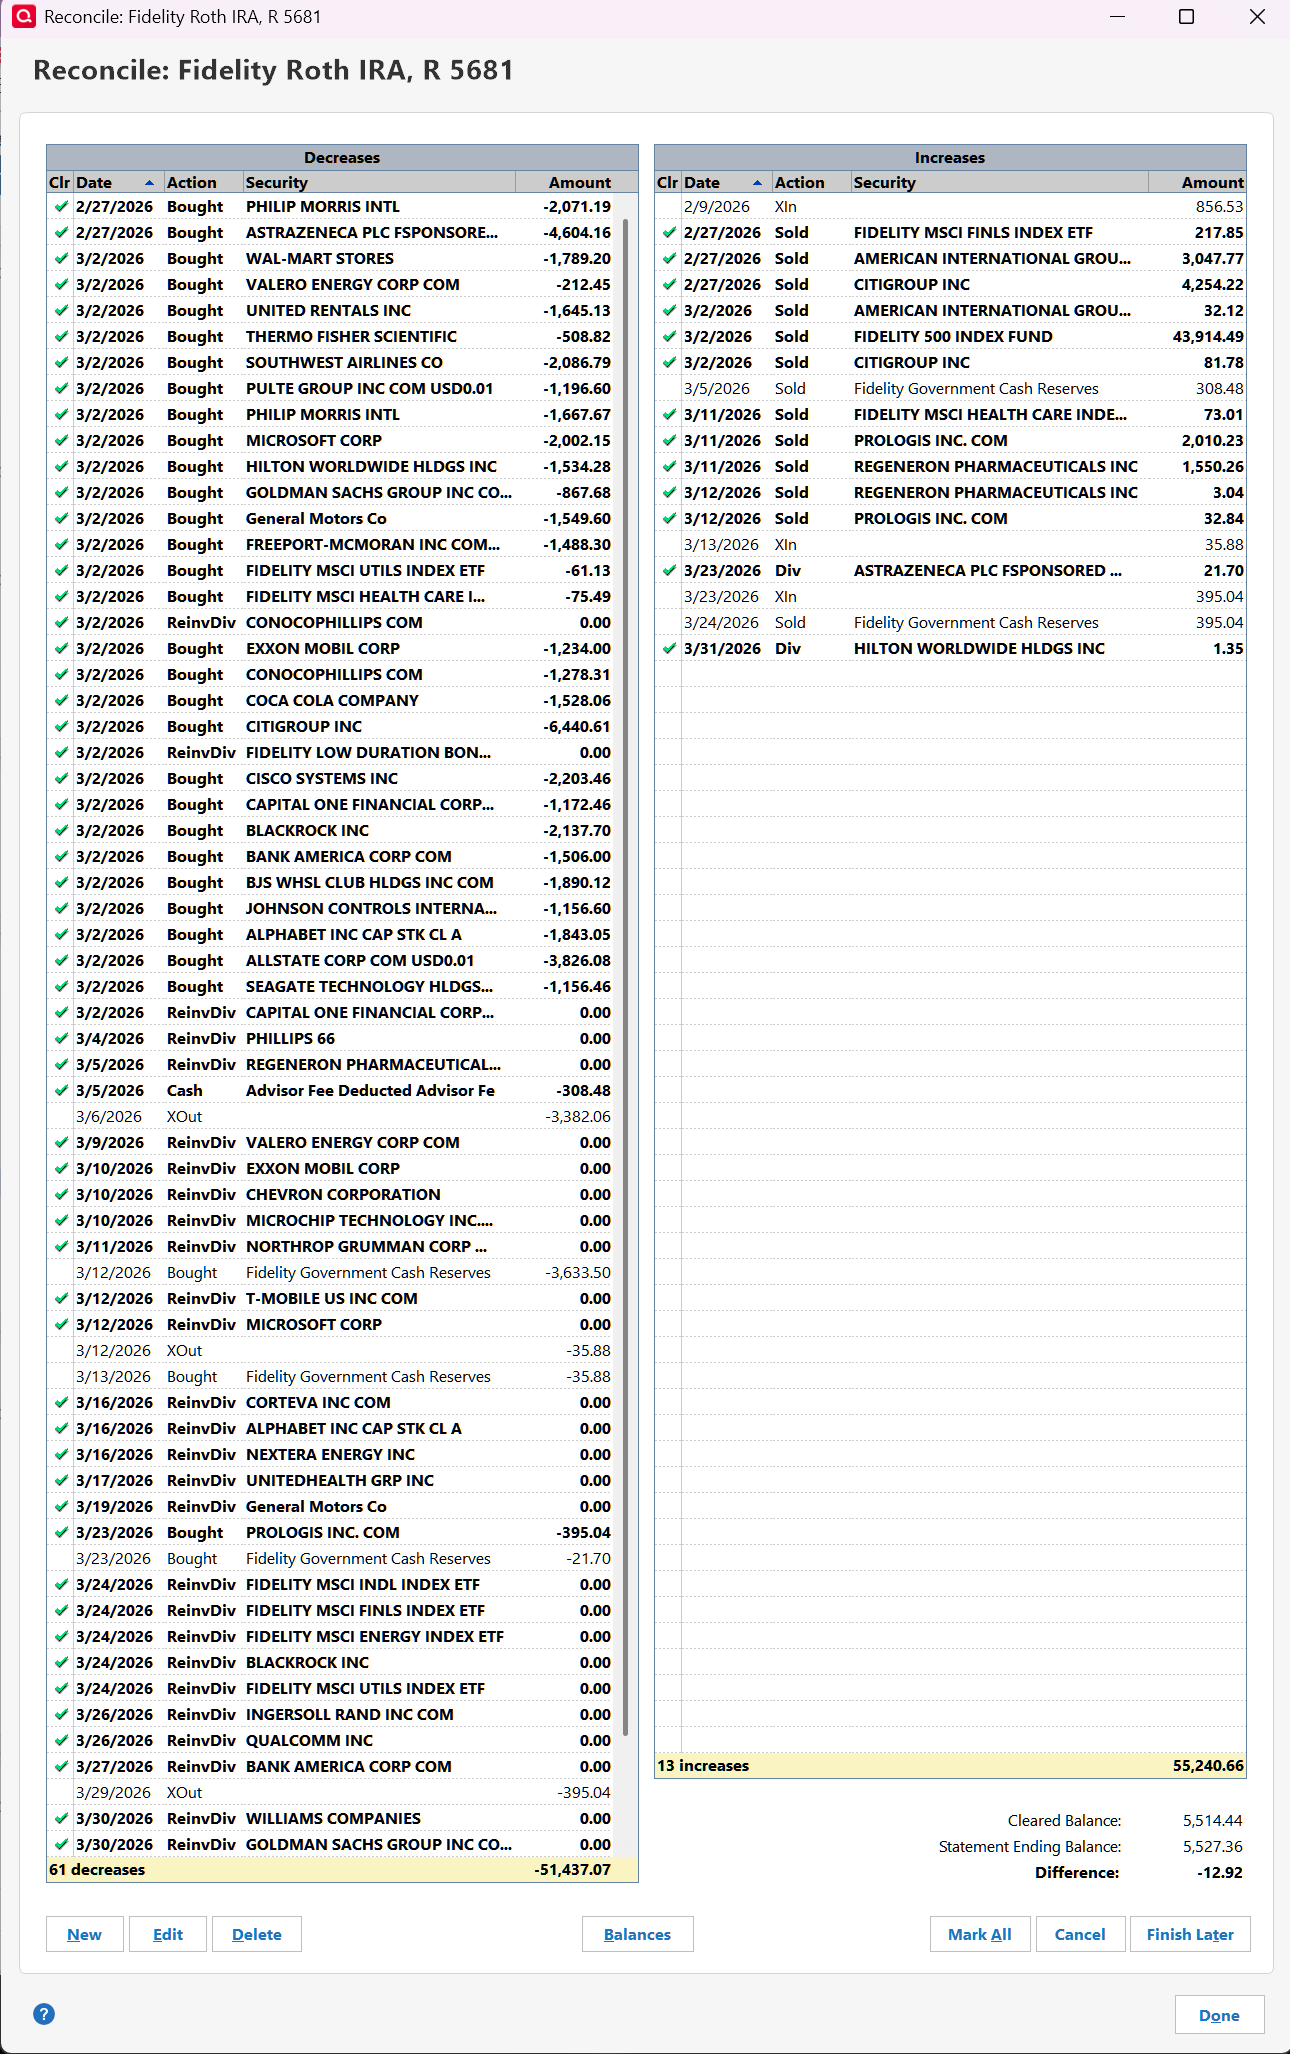Select the BLACKROCK INC -2,137.70 row
Image resolution: width=1290 pixels, height=2054 pixels.
pyautogui.click(x=331, y=830)
